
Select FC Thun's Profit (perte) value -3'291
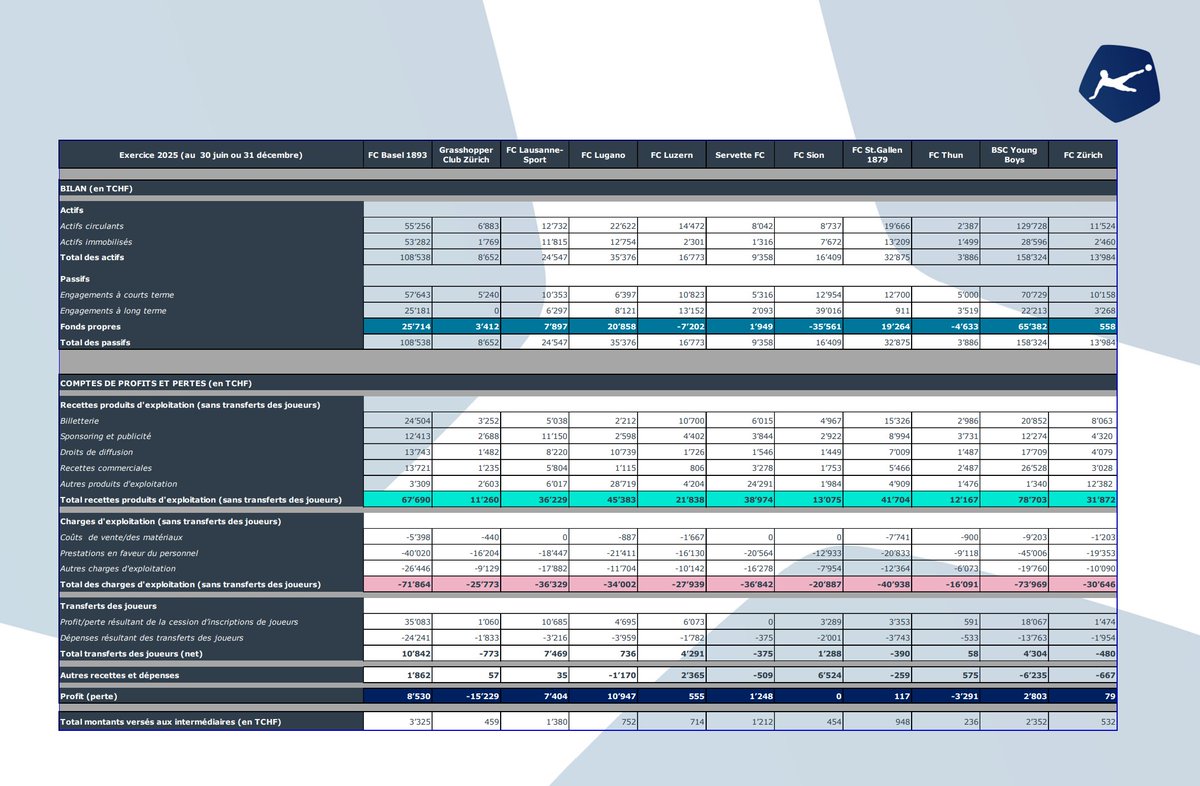[945, 696]
